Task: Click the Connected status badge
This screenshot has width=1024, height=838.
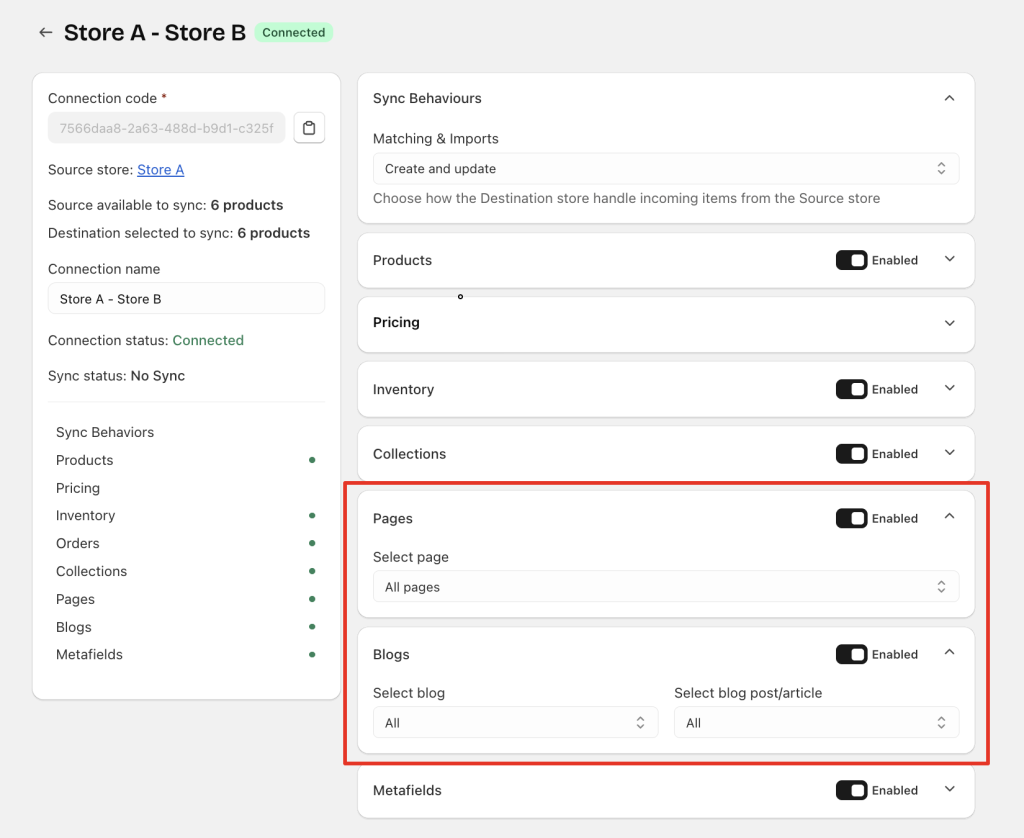Action: coord(293,33)
